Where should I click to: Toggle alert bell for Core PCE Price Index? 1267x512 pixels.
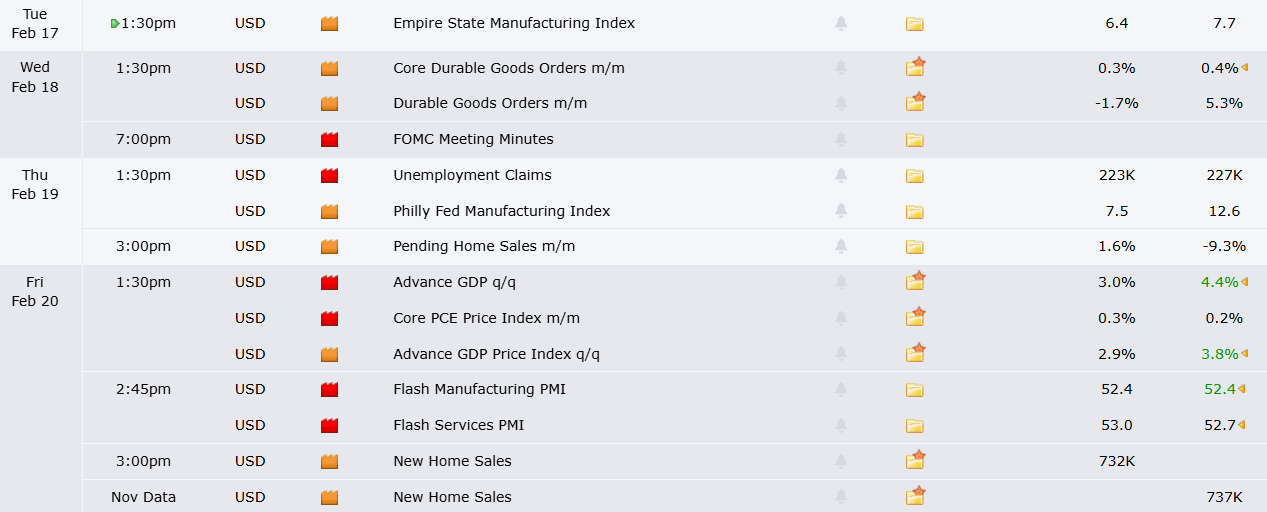[841, 318]
